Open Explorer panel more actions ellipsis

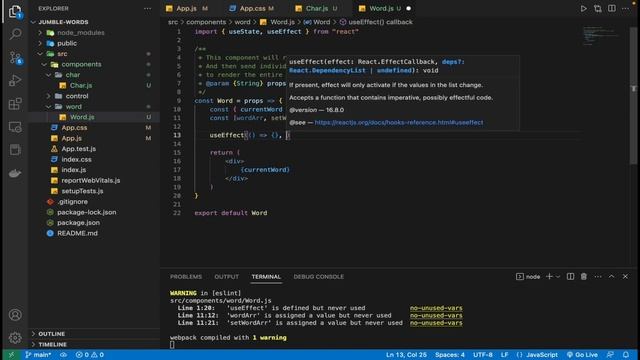coord(147,8)
